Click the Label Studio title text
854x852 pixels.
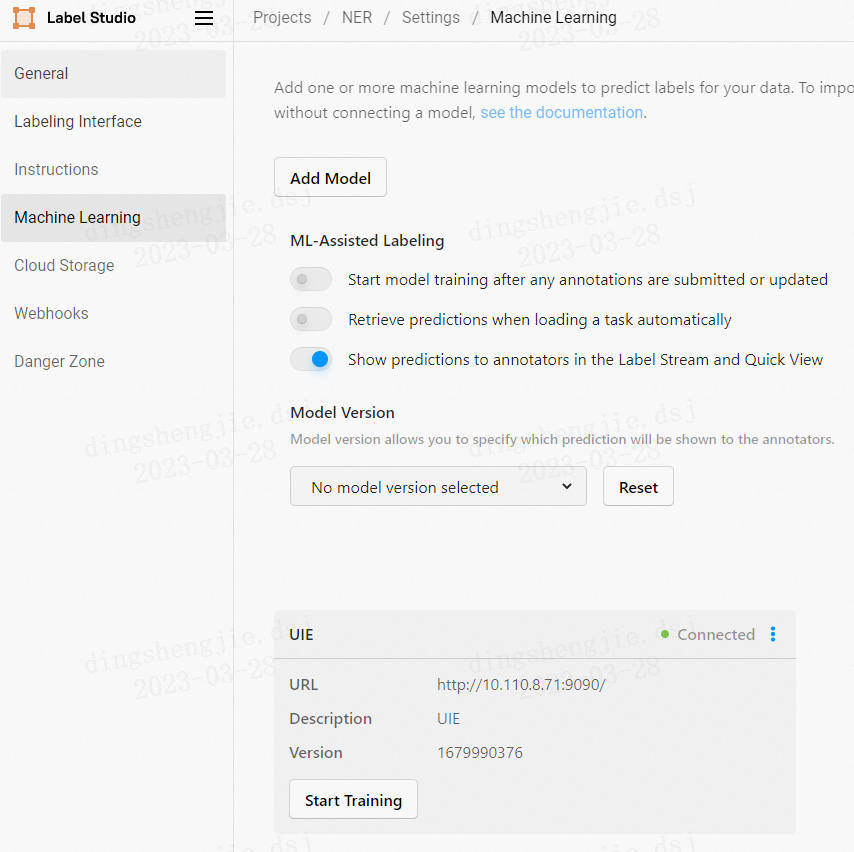pyautogui.click(x=91, y=18)
